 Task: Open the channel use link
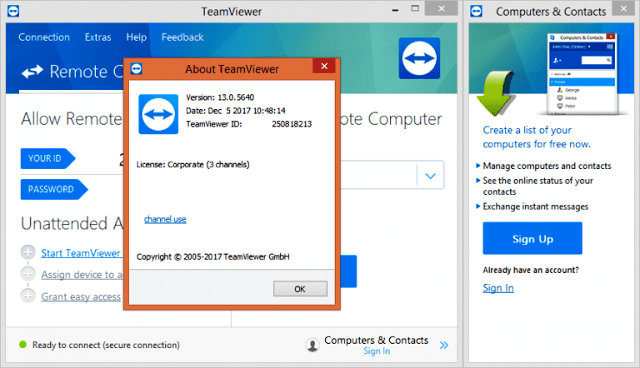coord(165,219)
